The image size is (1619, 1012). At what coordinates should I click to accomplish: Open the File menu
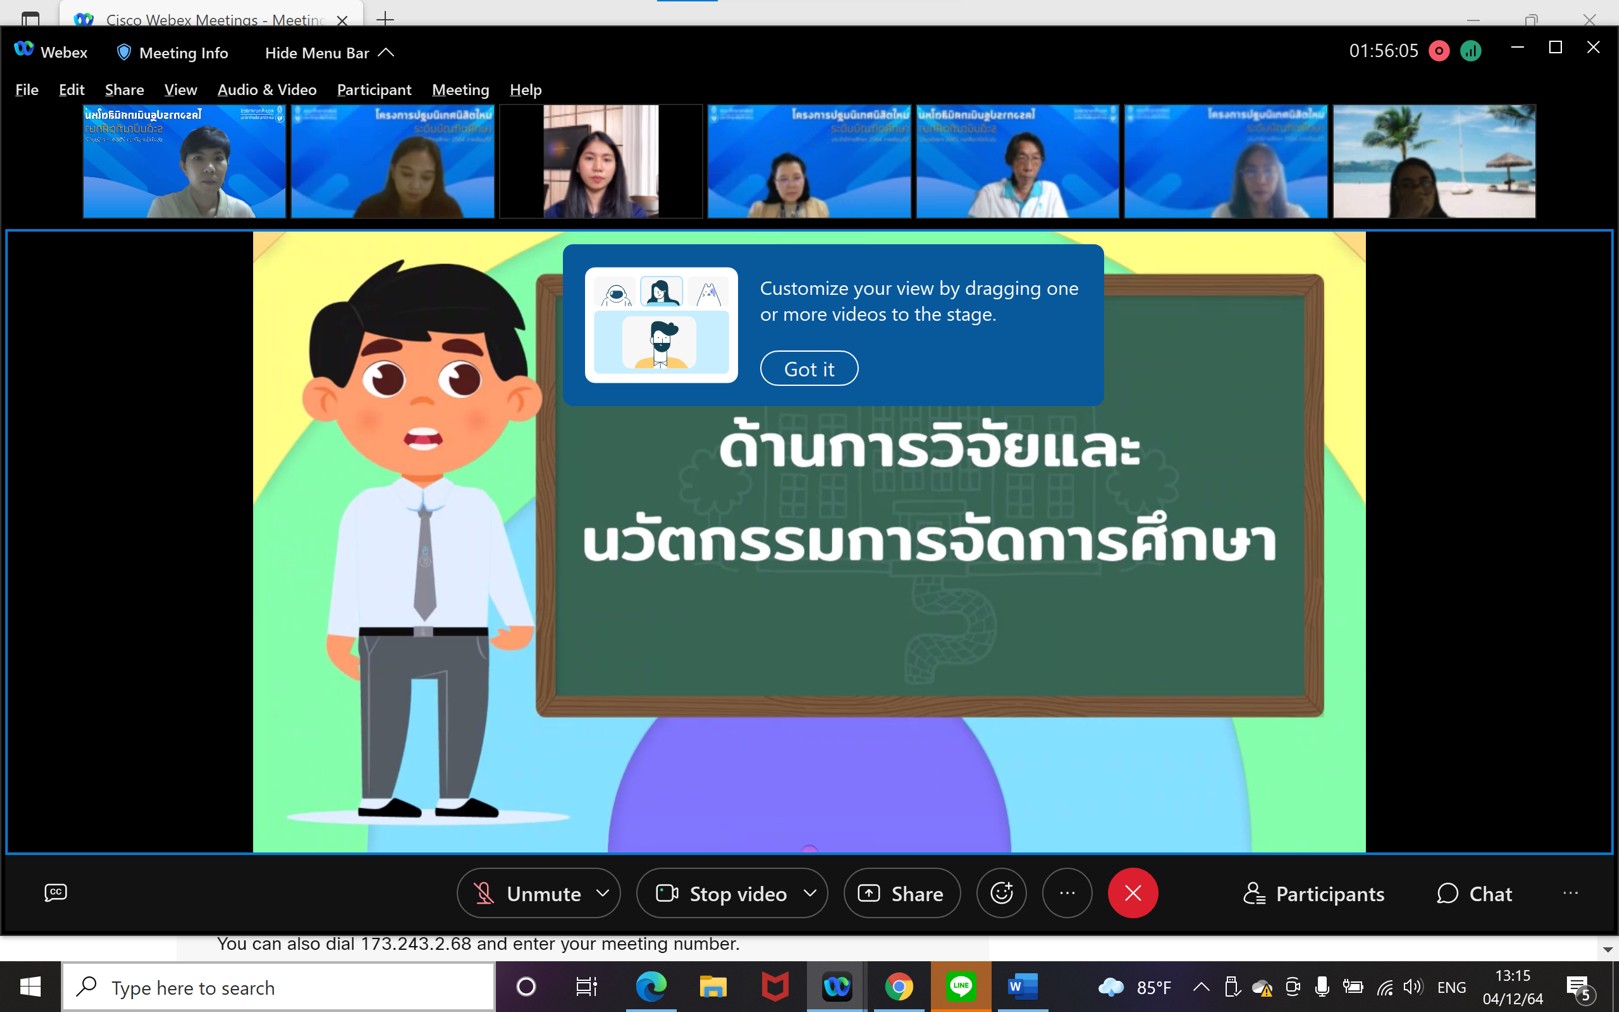tap(27, 89)
